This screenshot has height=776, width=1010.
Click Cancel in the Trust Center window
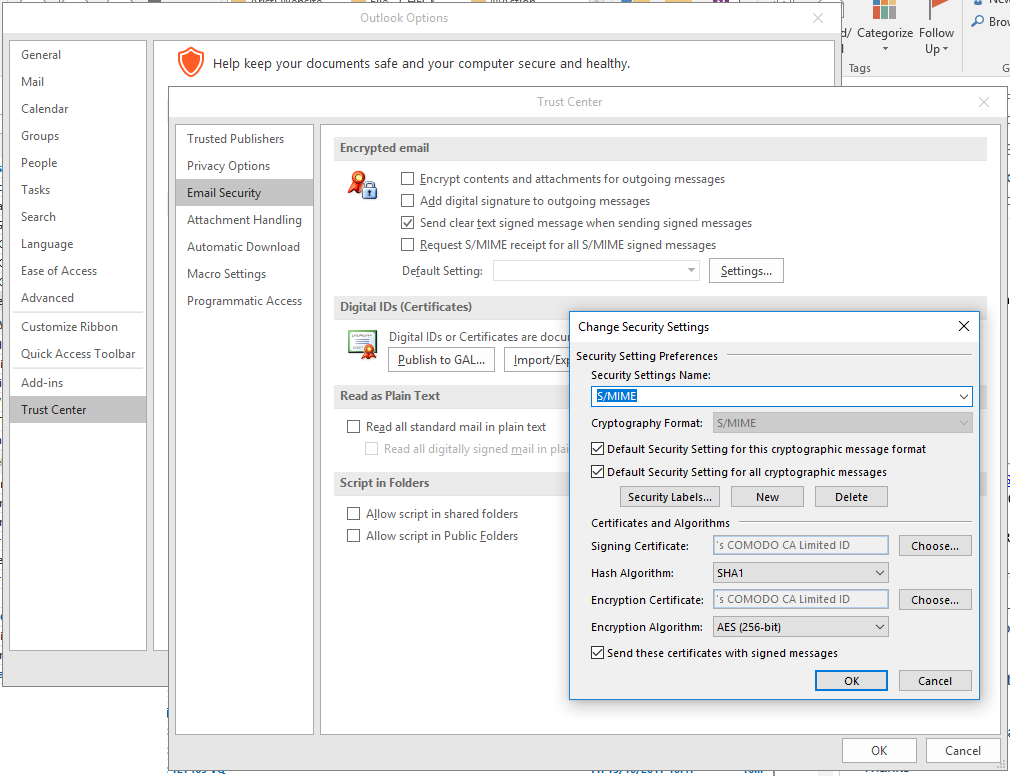click(x=962, y=750)
